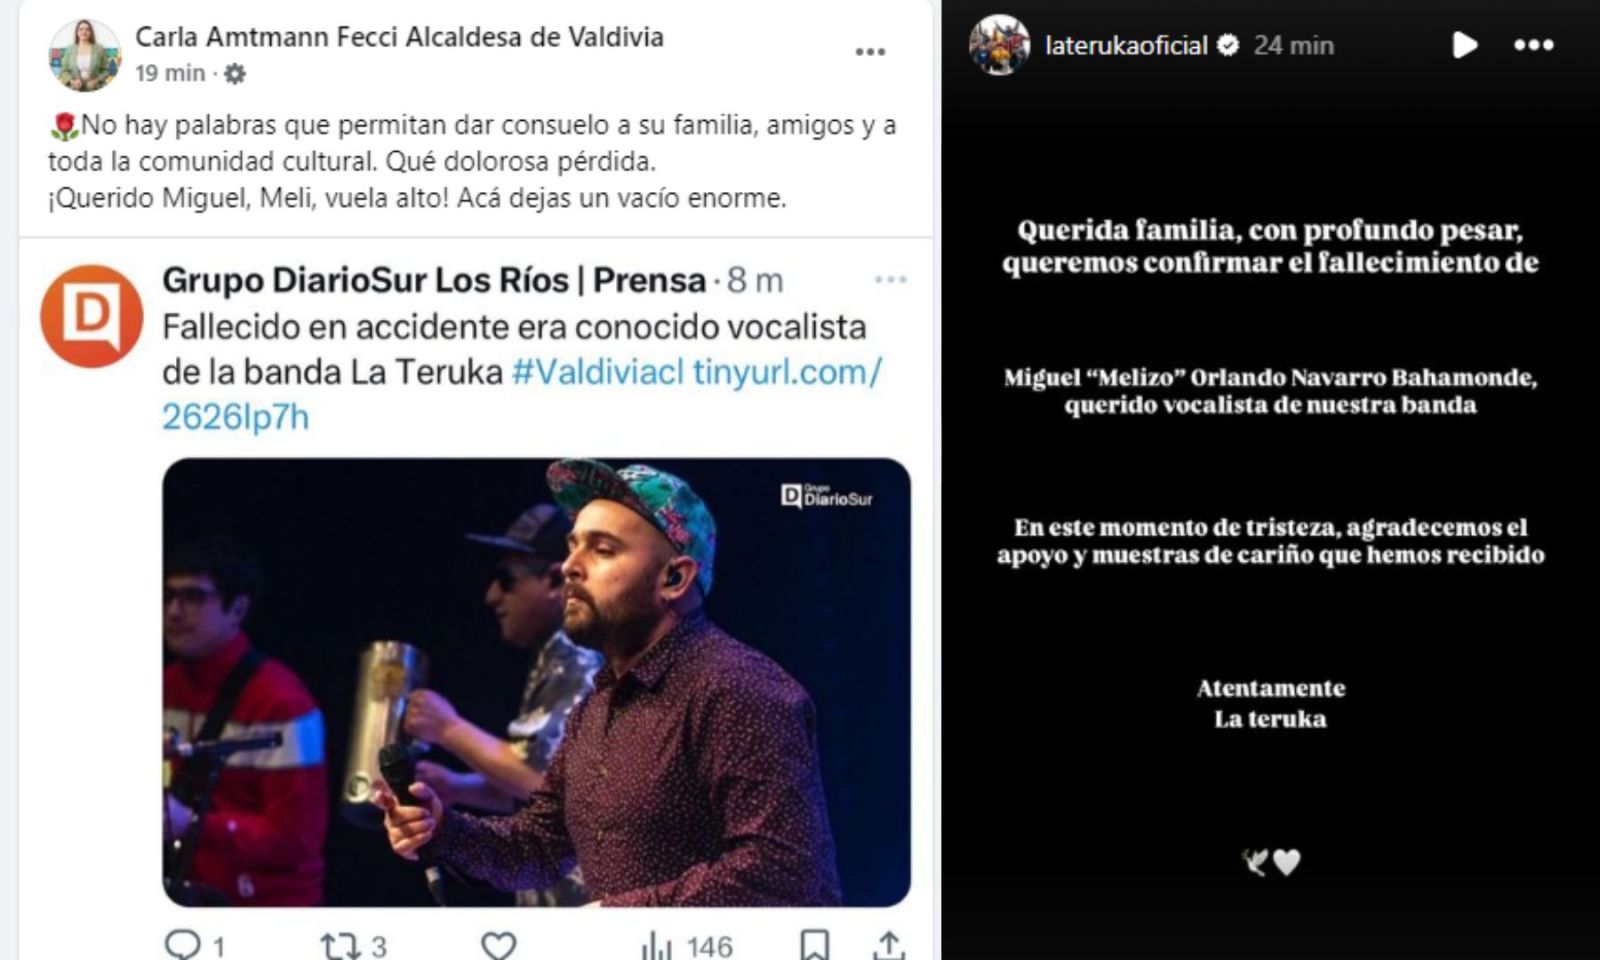Click the tweet reply speech bubble icon

pos(183,945)
